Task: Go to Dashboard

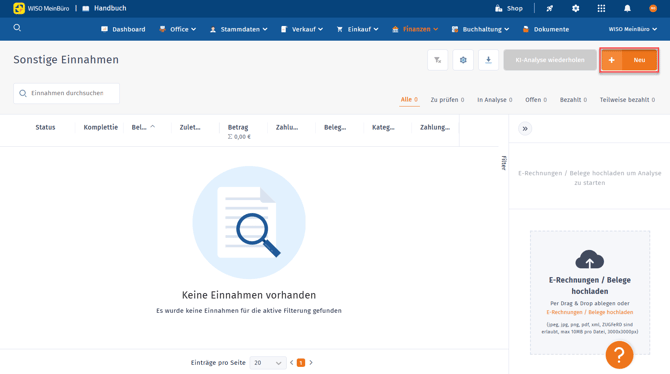Action: point(123,29)
